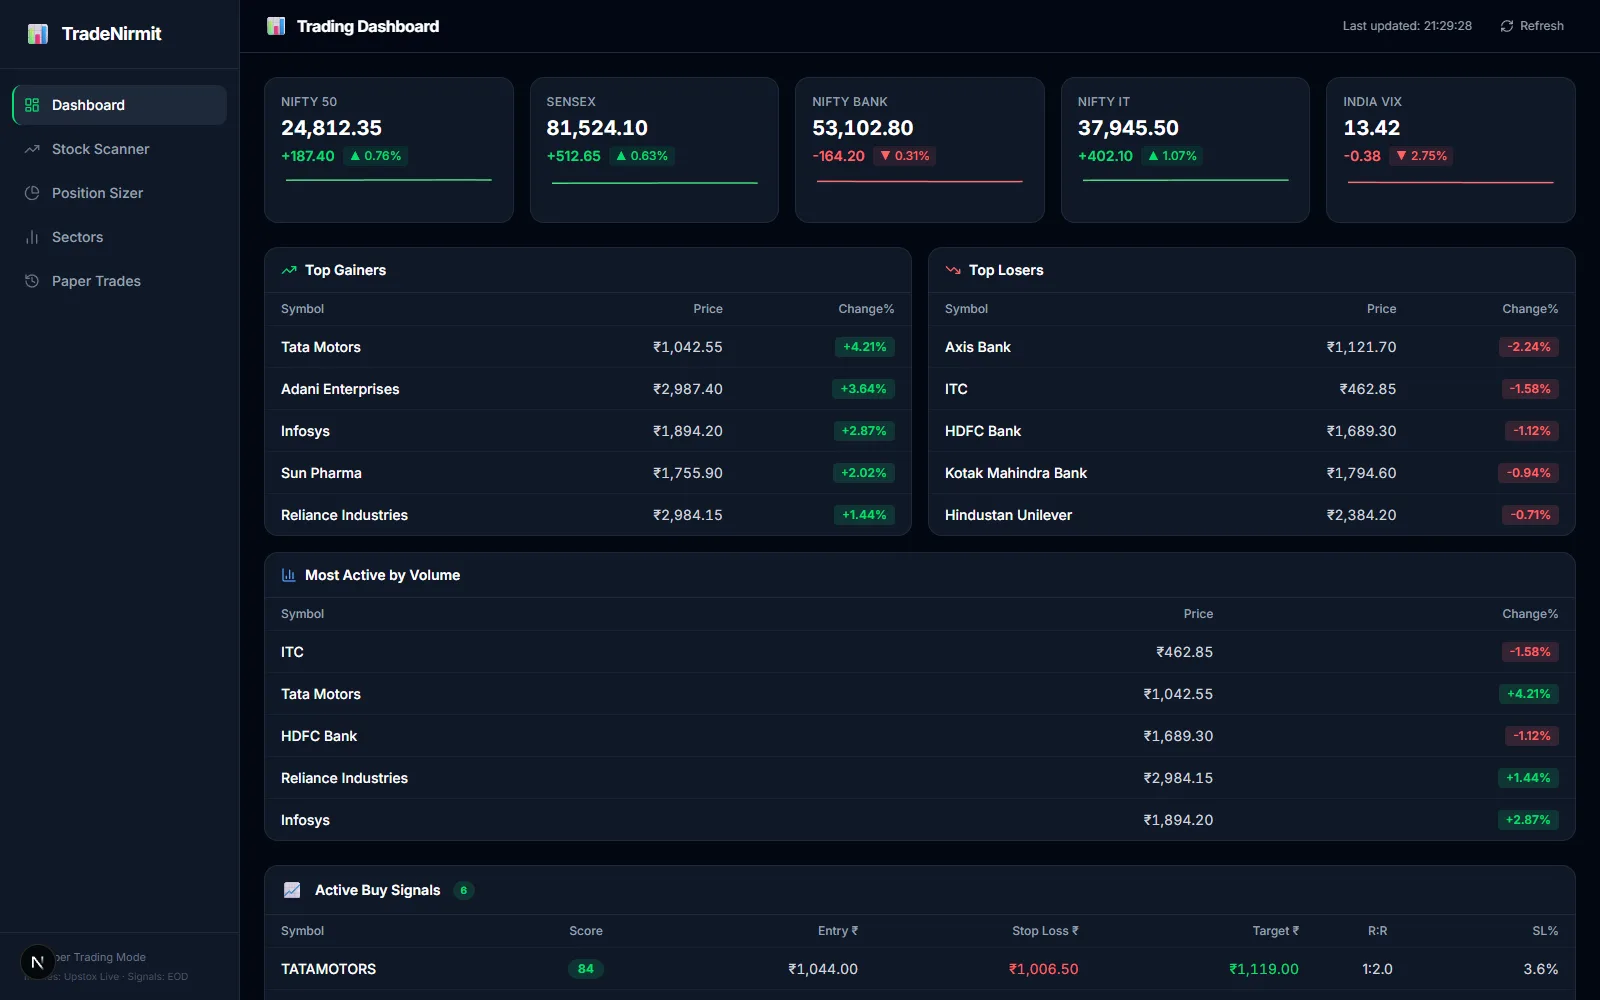Select Adani Enterprises row
This screenshot has height=1000, width=1600.
tap(588, 389)
